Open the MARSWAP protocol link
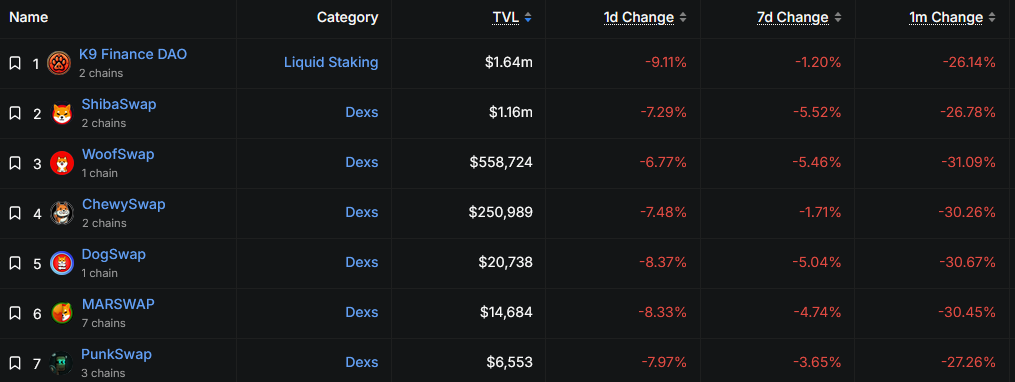Image resolution: width=1015 pixels, height=382 pixels. (x=118, y=304)
